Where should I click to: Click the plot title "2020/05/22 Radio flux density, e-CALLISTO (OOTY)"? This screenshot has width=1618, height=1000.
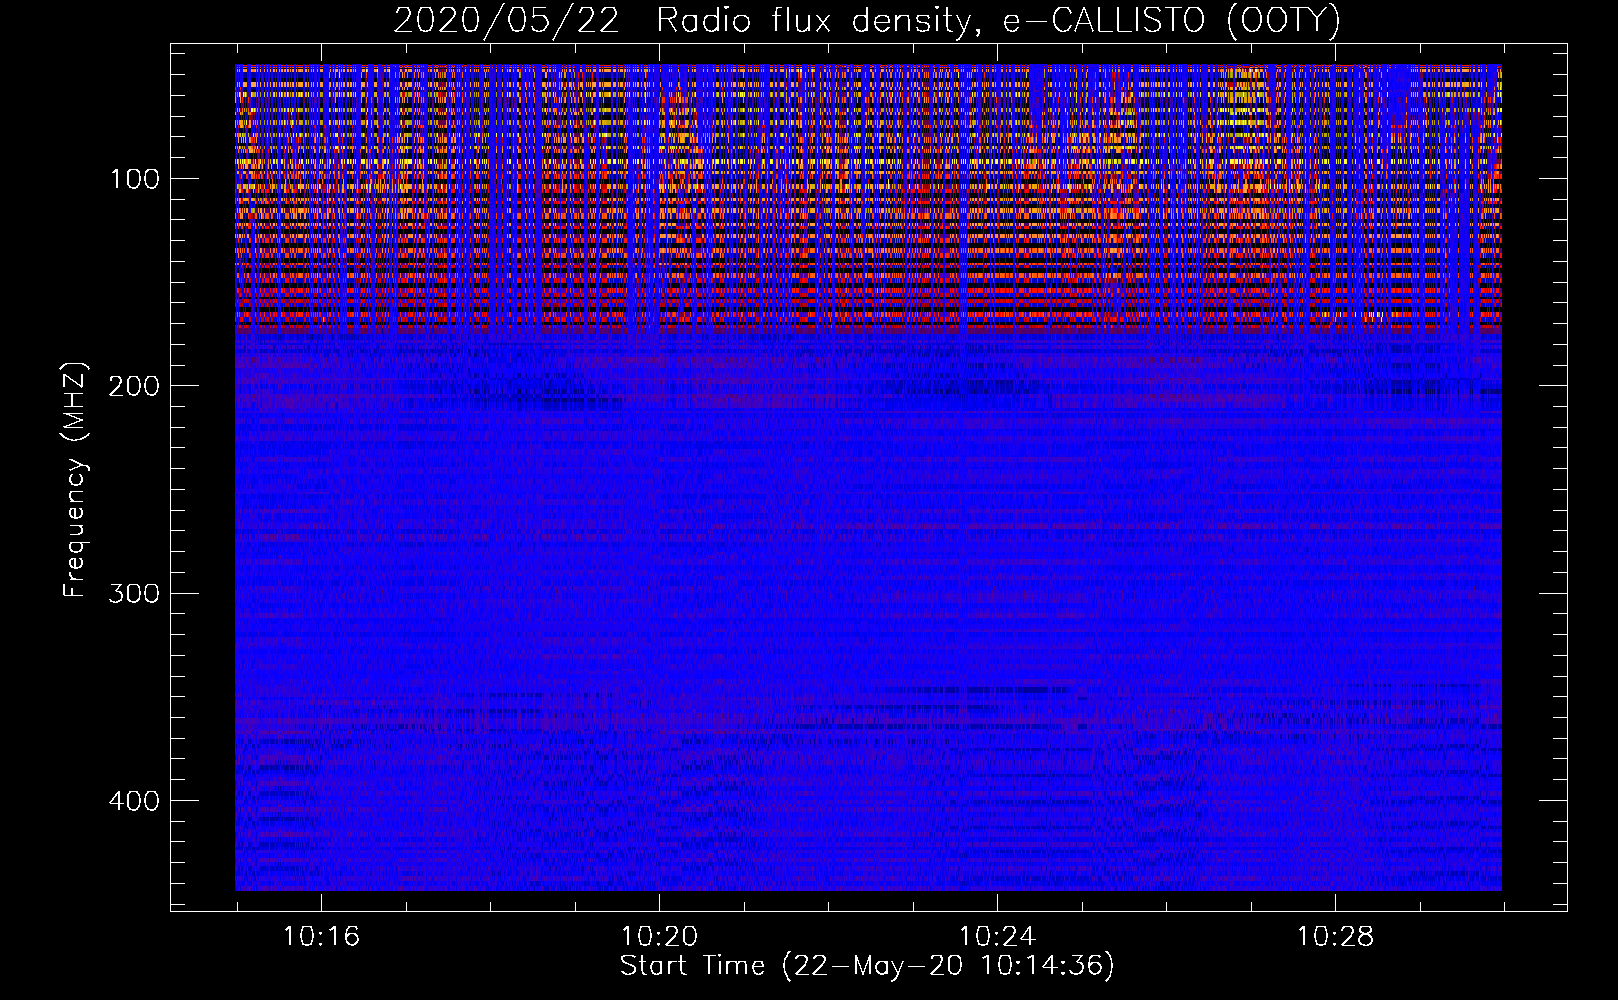coord(867,21)
